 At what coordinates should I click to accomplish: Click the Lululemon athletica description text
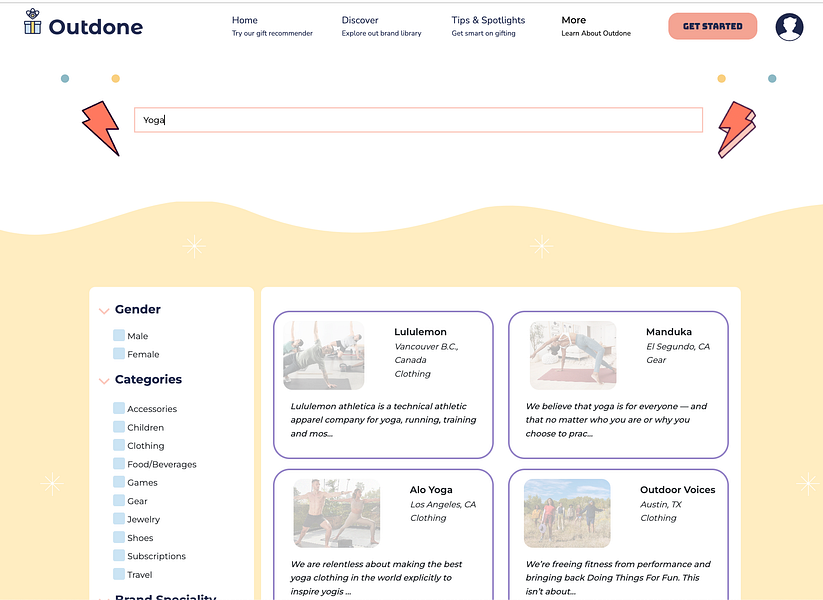[384, 420]
